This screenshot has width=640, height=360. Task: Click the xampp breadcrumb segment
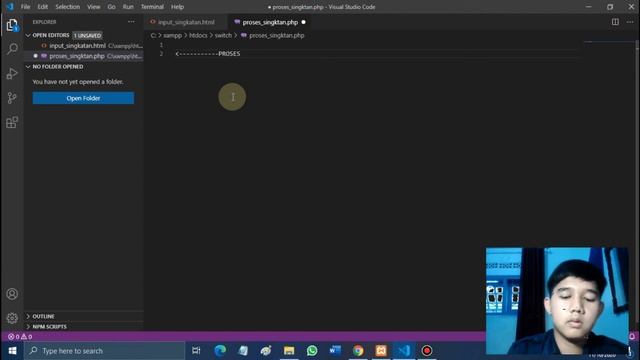[x=172, y=36]
